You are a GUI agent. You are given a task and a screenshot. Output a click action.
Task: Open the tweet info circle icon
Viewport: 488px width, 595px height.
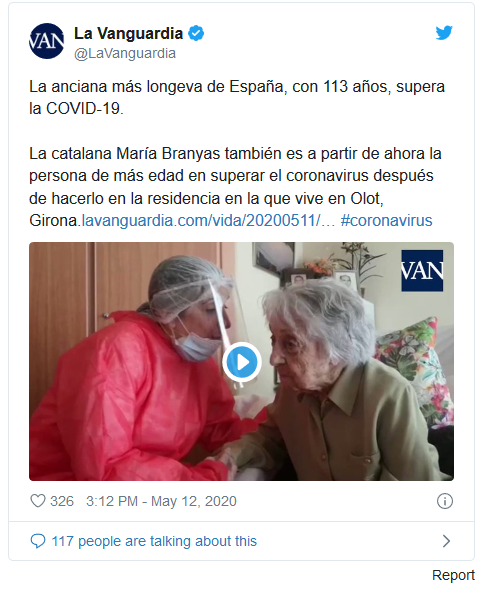point(445,501)
